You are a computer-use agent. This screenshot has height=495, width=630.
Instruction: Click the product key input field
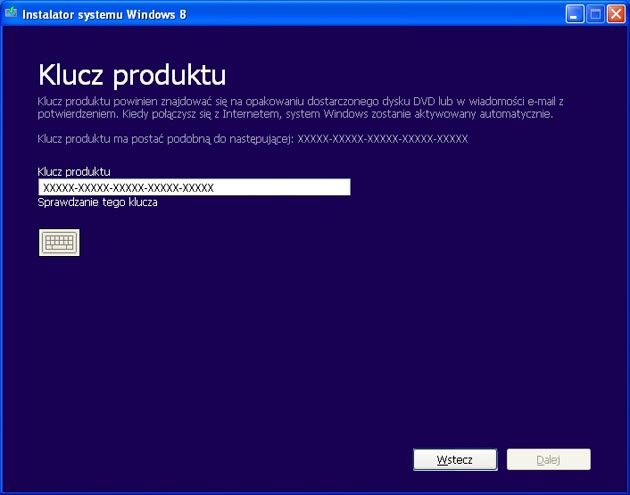coord(194,187)
